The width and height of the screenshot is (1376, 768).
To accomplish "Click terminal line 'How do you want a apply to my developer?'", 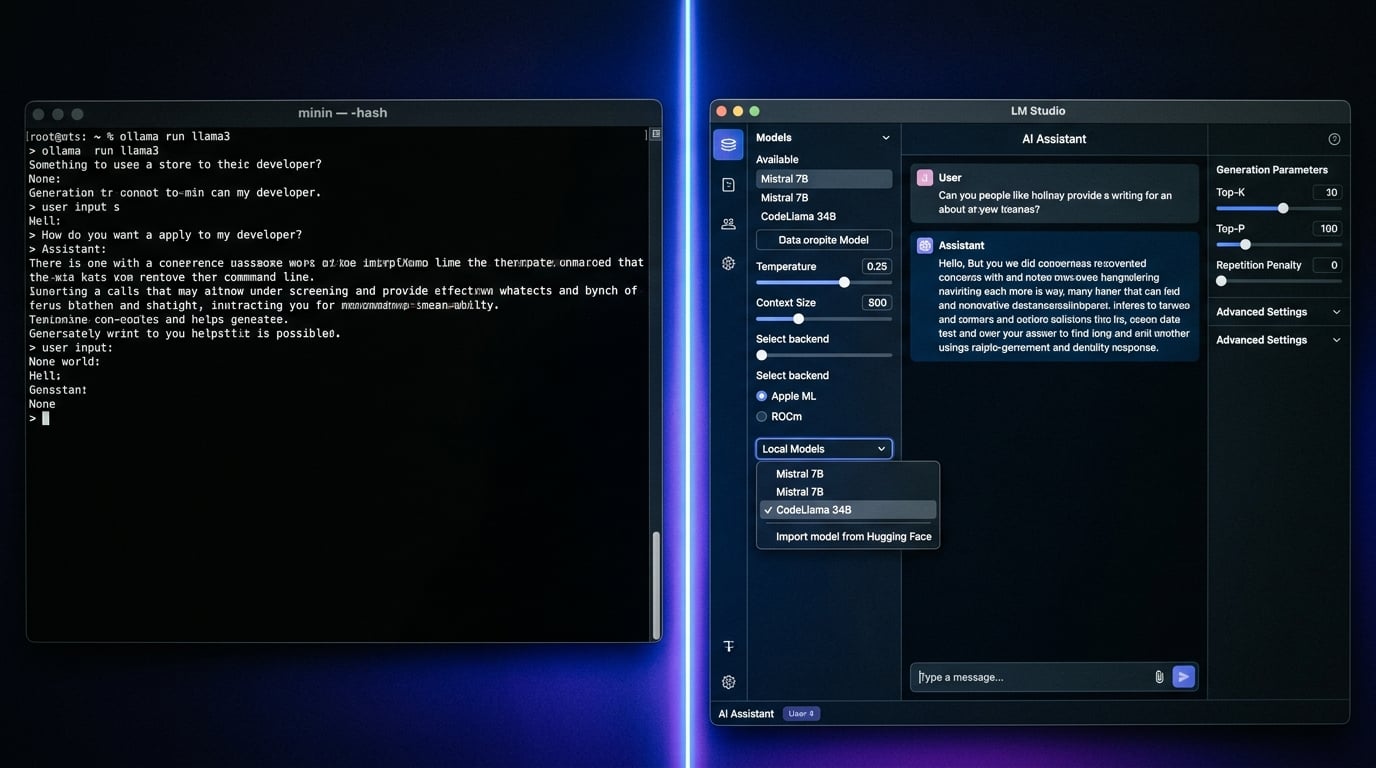I will coord(165,235).
